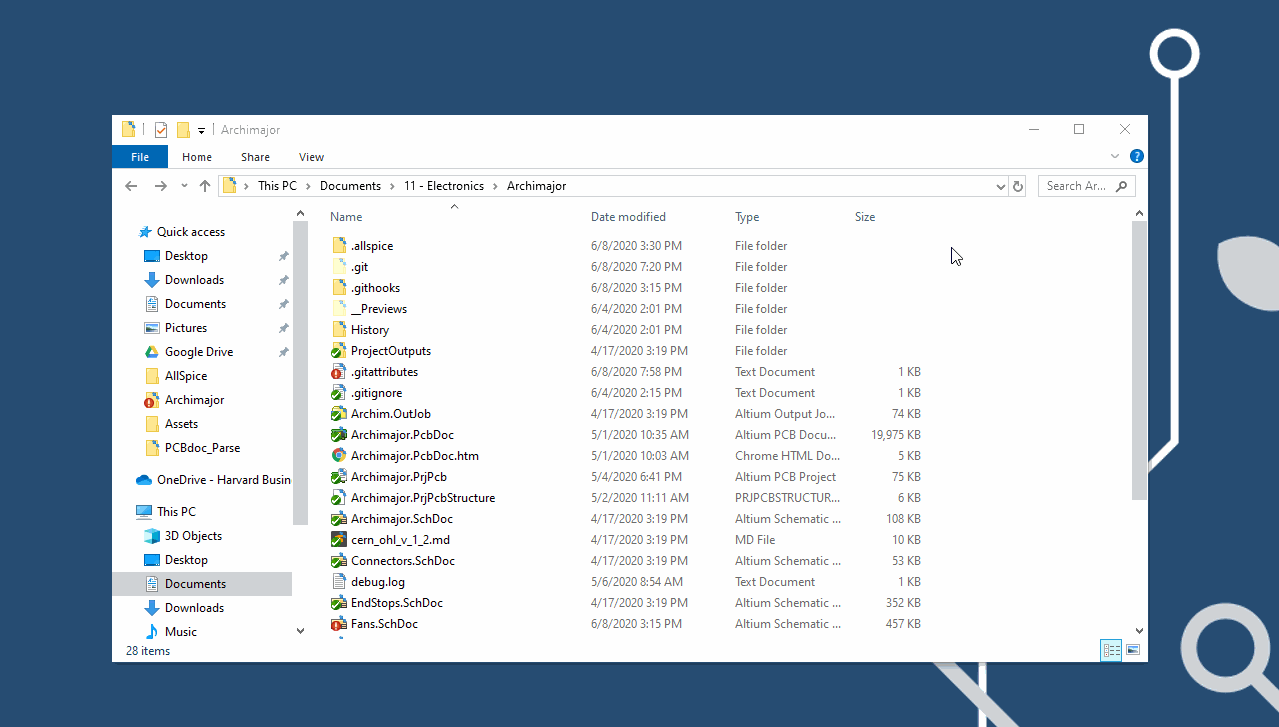
Task: Select Archimajor in navigation pane
Action: click(194, 400)
